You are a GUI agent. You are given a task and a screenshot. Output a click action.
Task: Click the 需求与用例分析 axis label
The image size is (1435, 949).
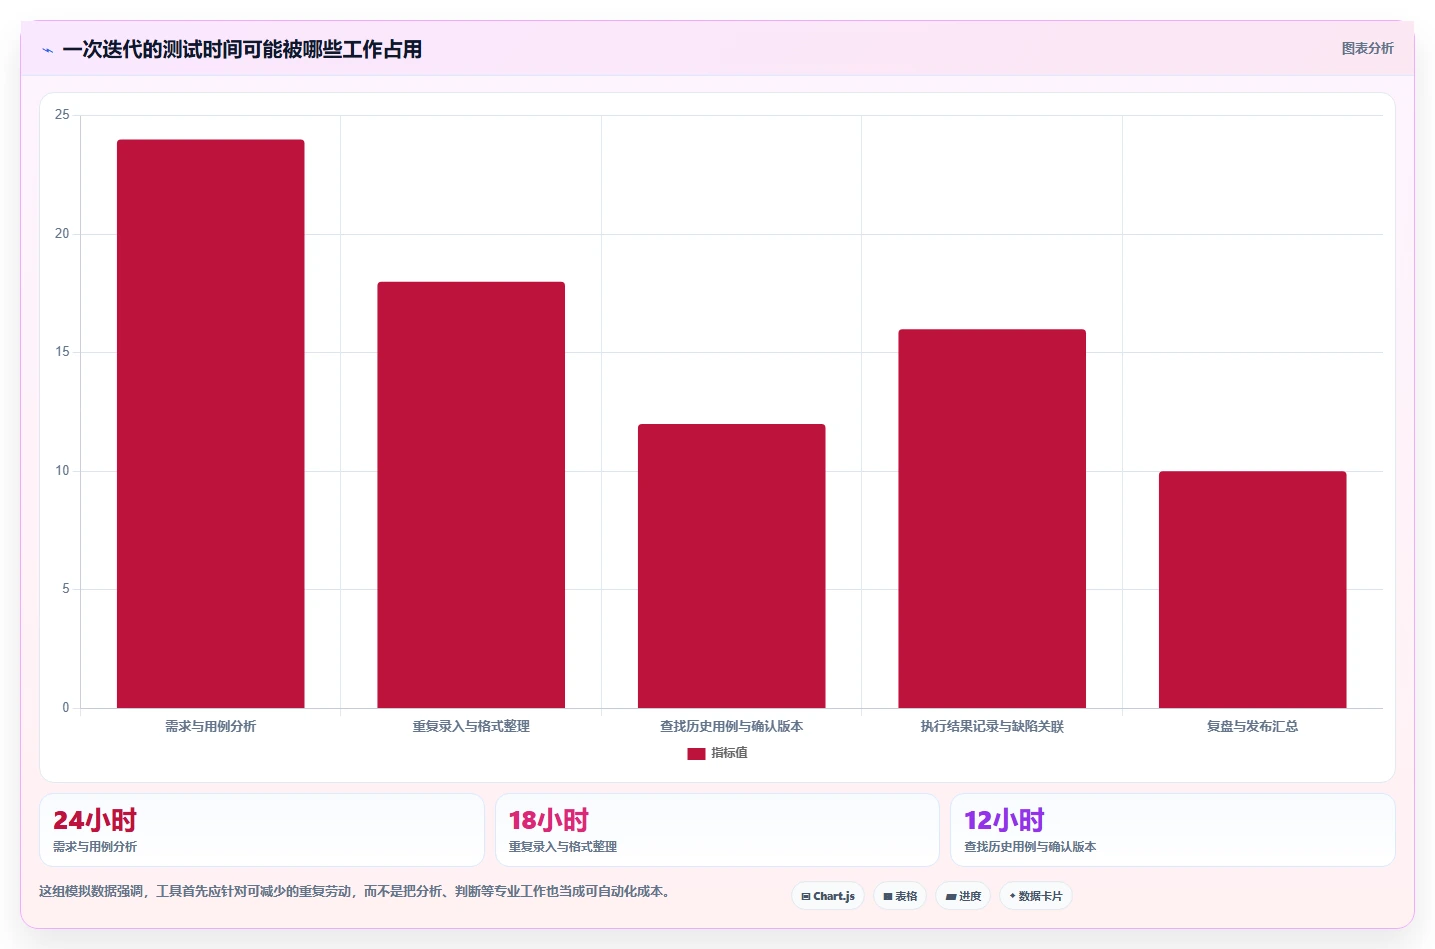pos(210,726)
